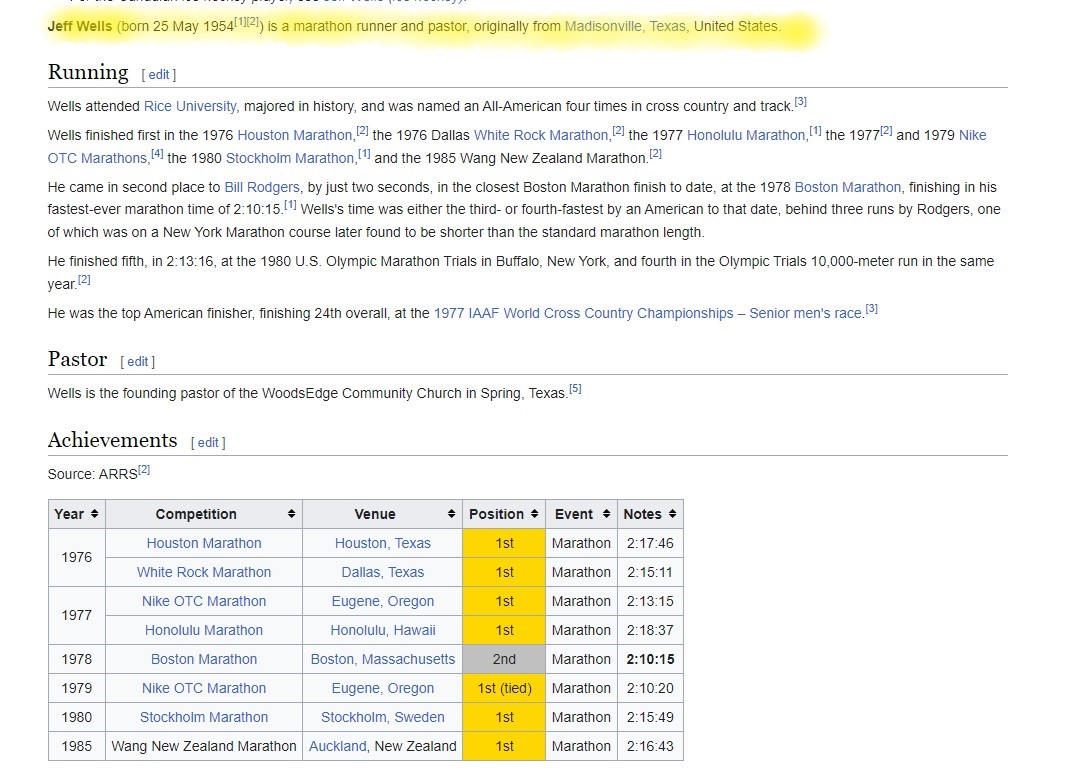Image resolution: width=1071 pixels, height=781 pixels.
Task: Edit the Running section
Action: pos(159,74)
